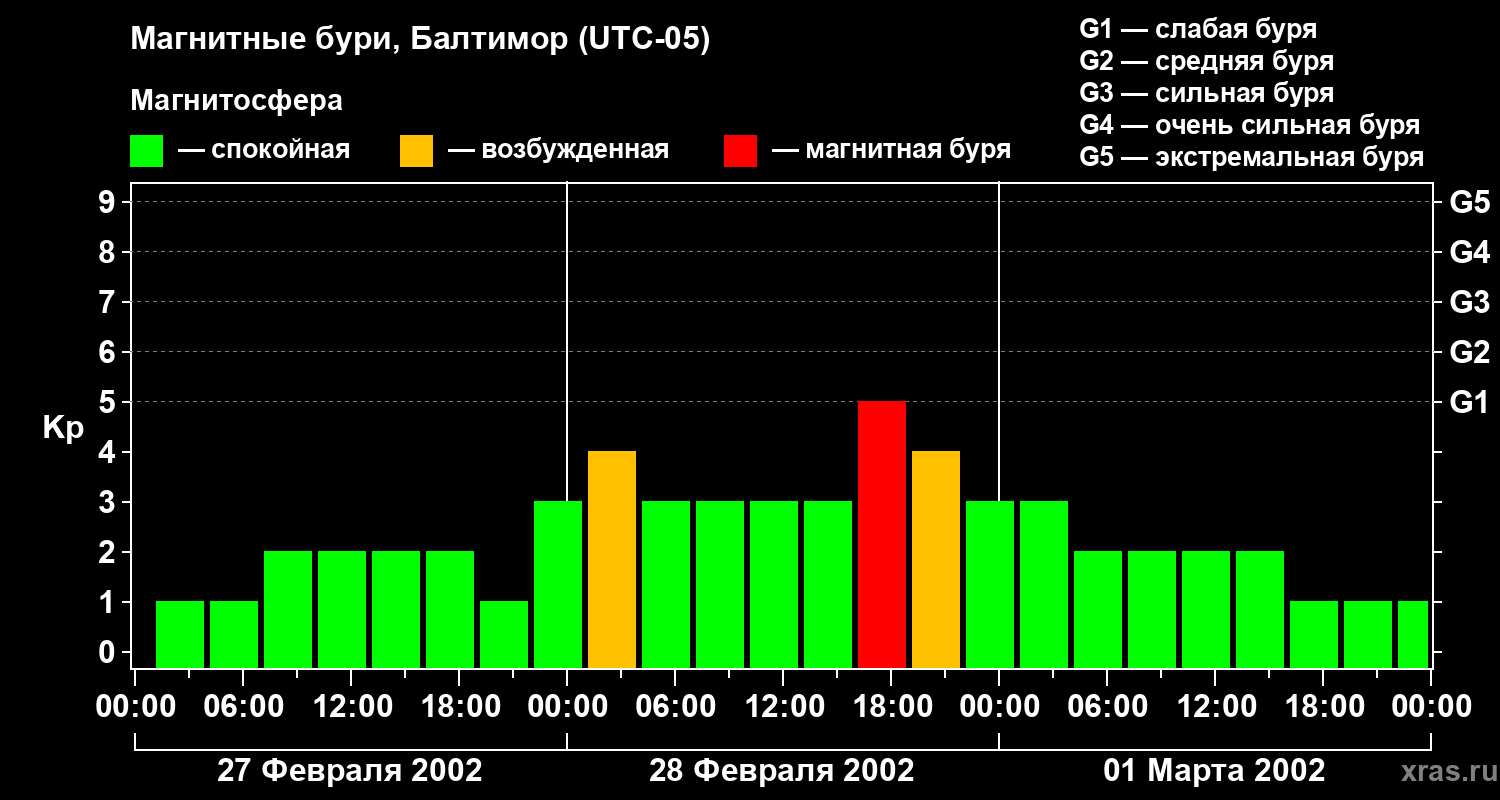This screenshot has height=800, width=1500.
Task: Click the green 'спокойная' legend swatch
Action: 147,151
